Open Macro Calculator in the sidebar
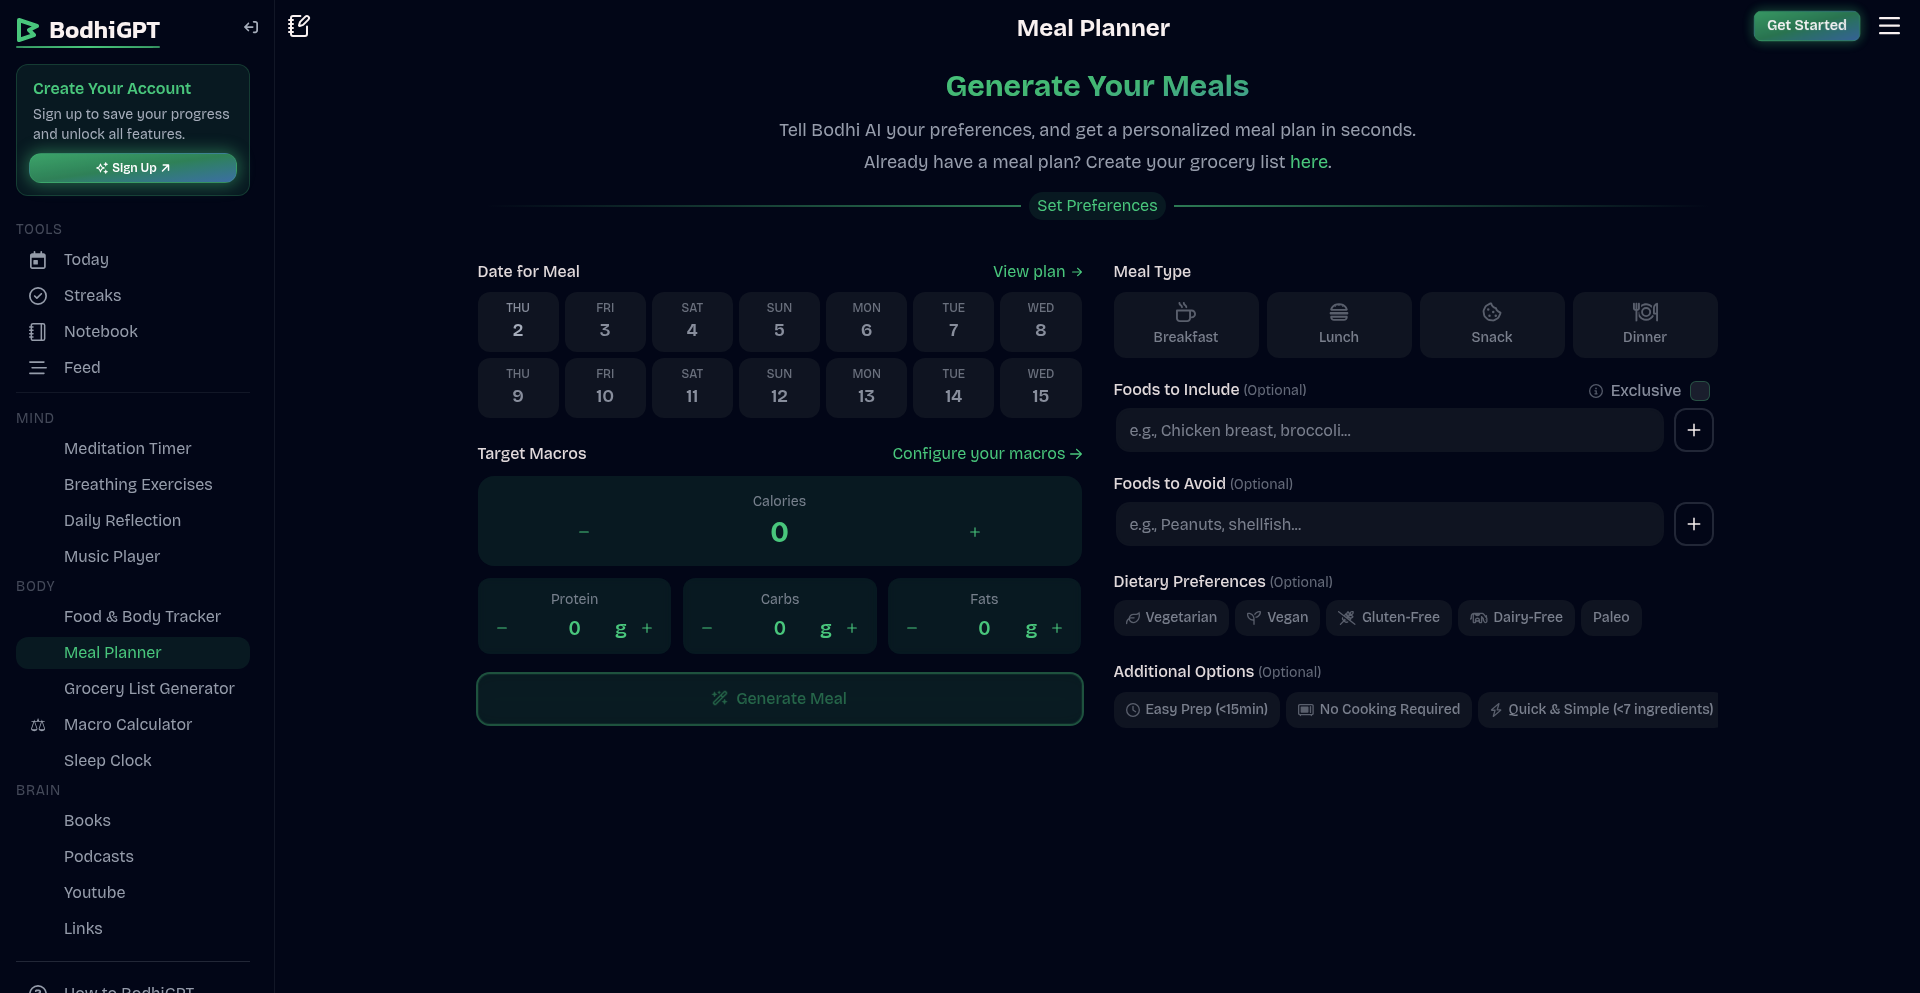 pos(128,725)
